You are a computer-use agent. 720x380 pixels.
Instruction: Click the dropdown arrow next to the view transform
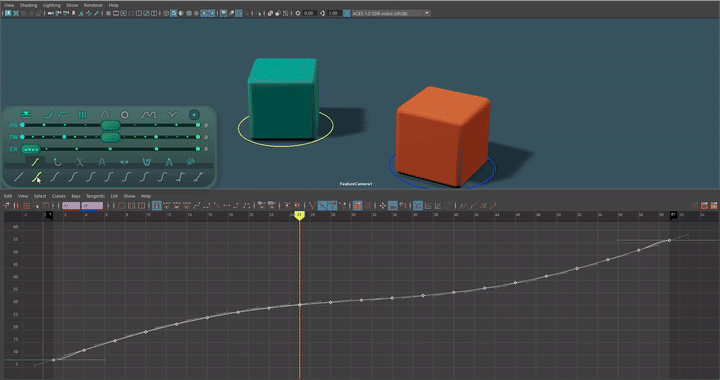pyautogui.click(x=427, y=13)
